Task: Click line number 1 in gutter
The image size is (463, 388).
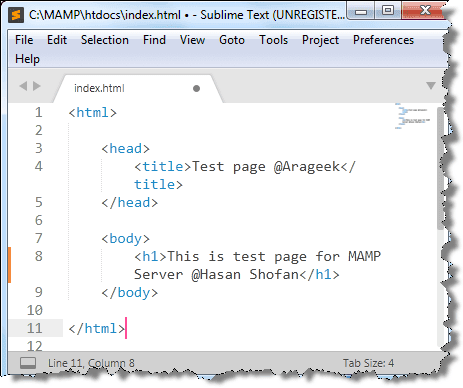Action: click(x=39, y=112)
